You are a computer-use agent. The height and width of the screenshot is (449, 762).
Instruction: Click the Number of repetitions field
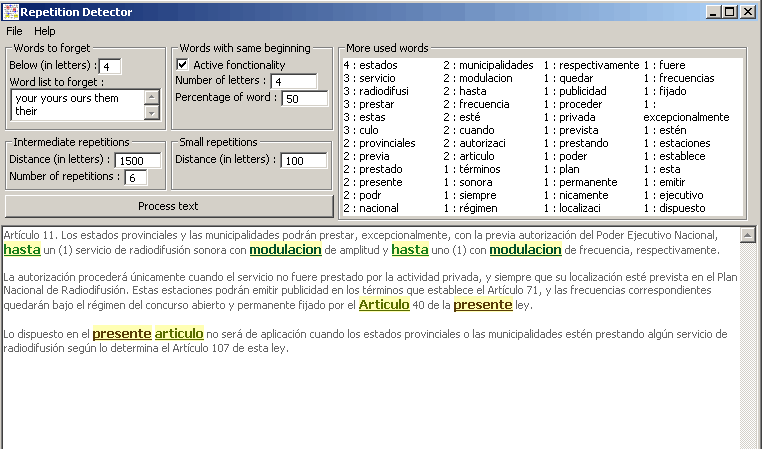[136, 178]
